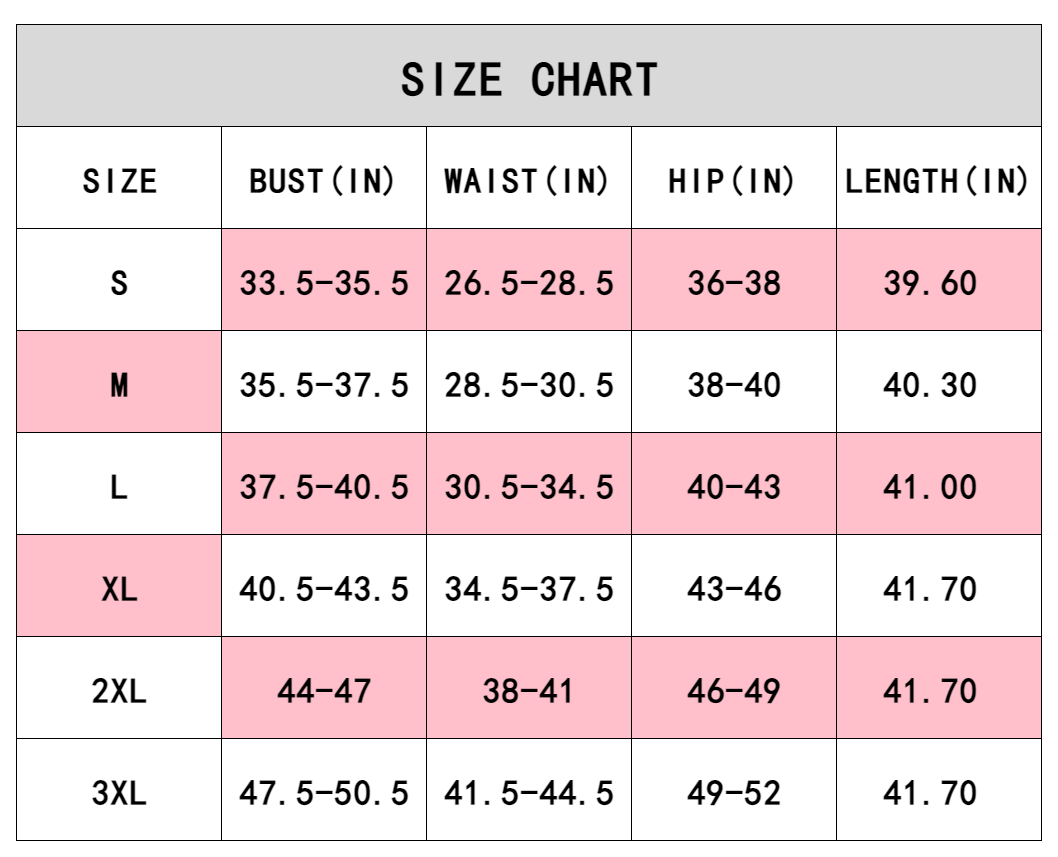Click bust value 44-47
This screenshot has width=1058, height=857.
click(323, 691)
